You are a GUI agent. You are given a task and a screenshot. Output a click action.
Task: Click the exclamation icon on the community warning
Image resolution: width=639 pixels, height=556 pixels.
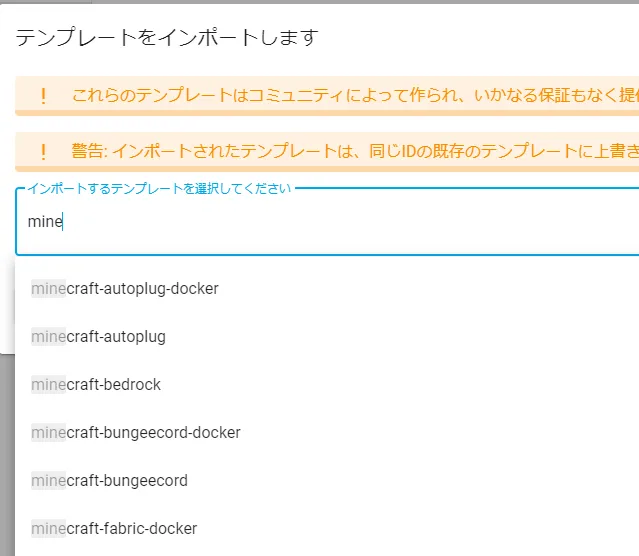(x=43, y=97)
